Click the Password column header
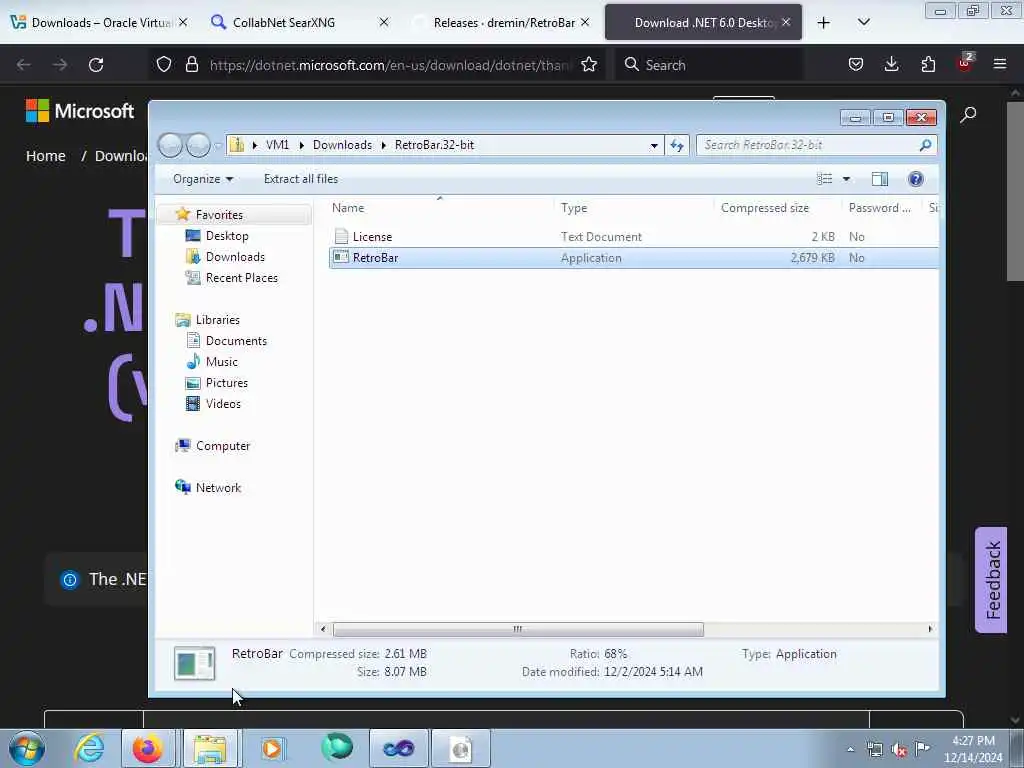1024x768 pixels. 879,208
